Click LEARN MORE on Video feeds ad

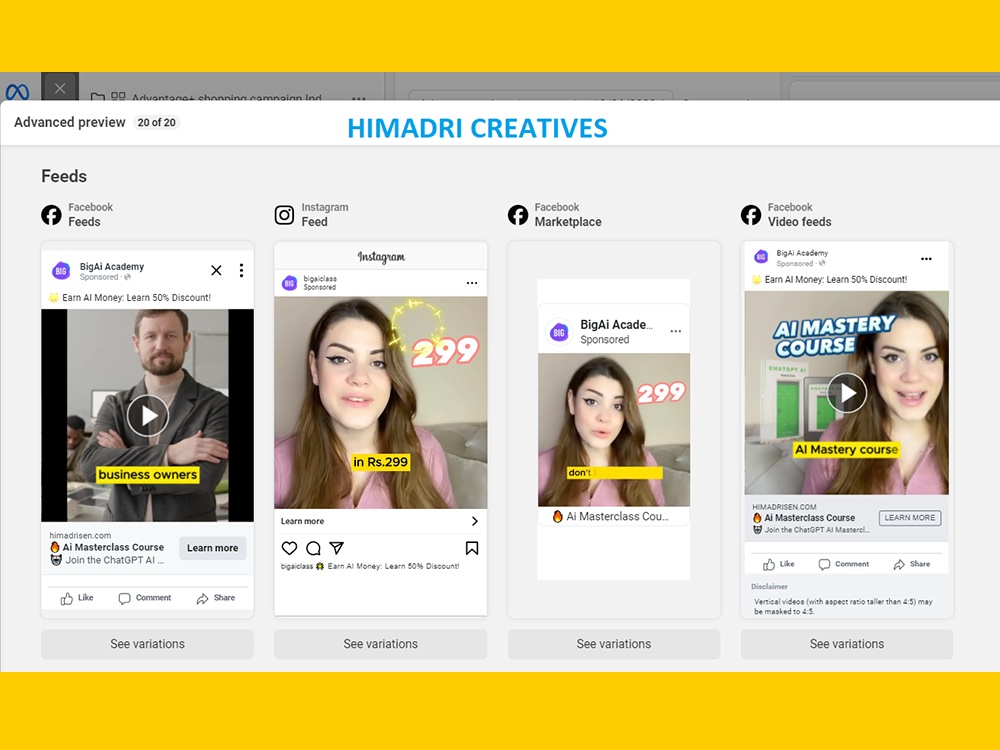coord(909,518)
